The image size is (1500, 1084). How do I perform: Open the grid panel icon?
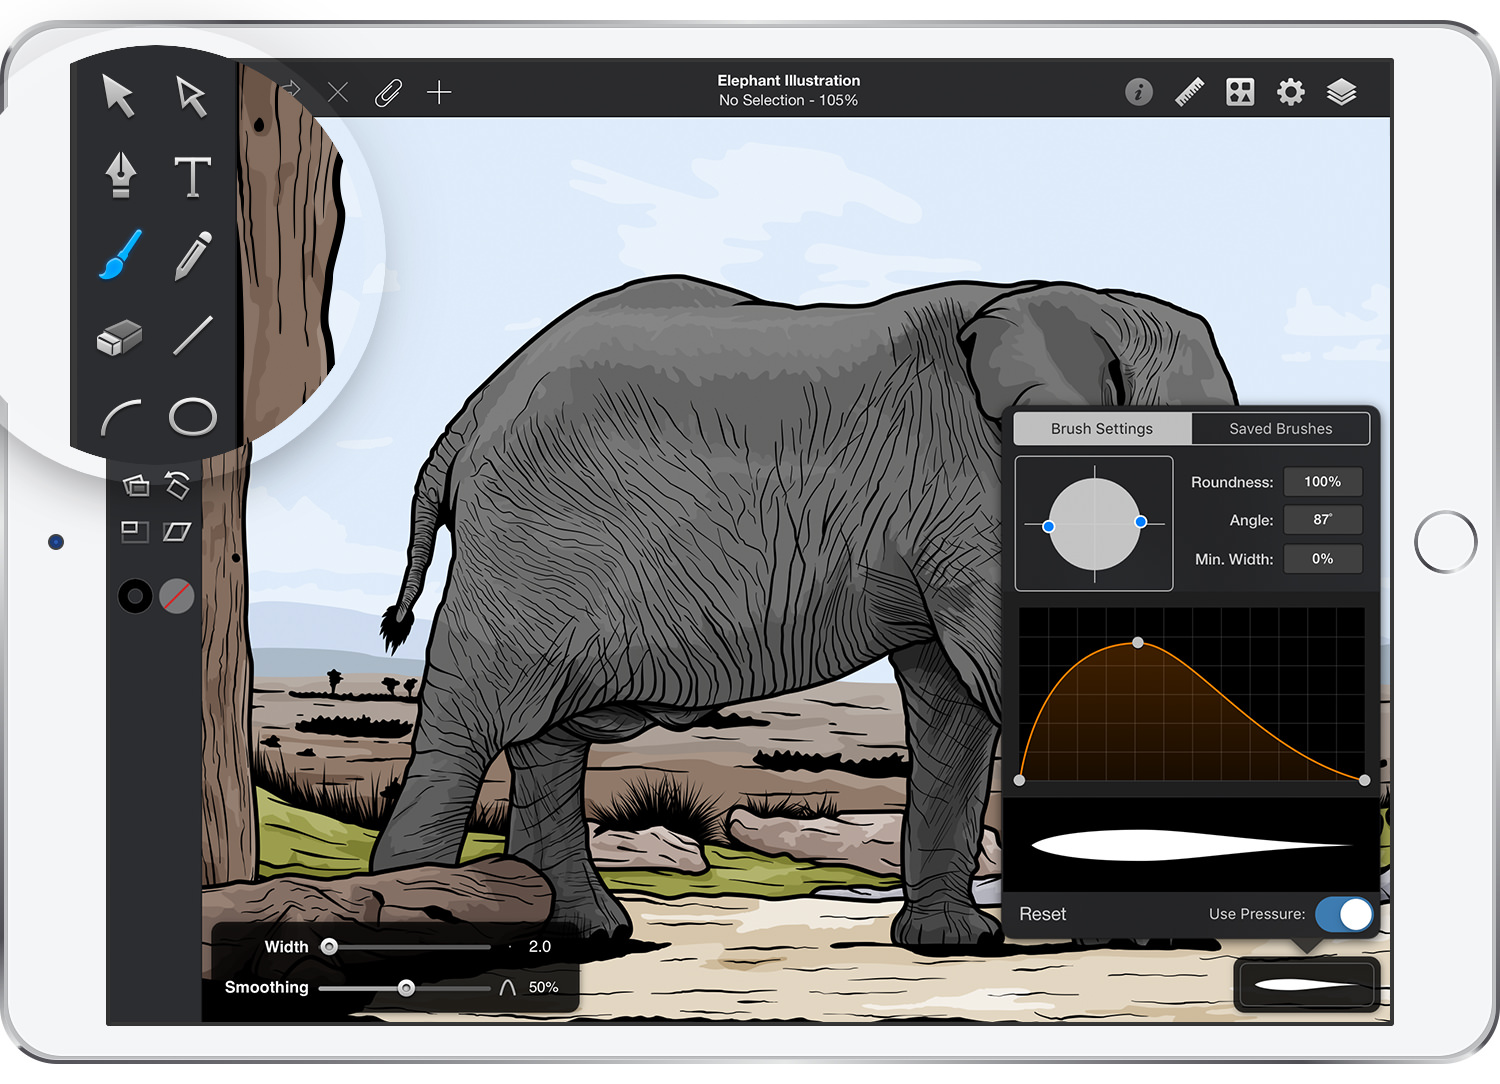(x=1240, y=92)
